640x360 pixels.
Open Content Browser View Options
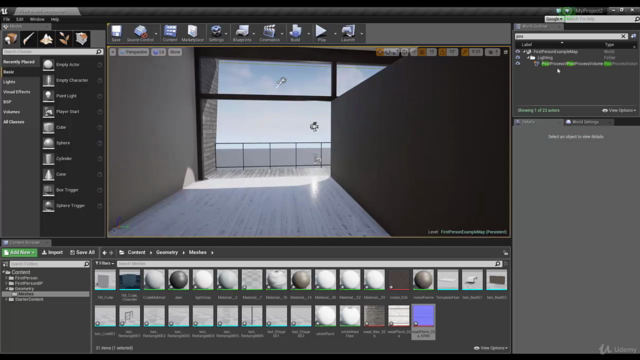coord(491,348)
